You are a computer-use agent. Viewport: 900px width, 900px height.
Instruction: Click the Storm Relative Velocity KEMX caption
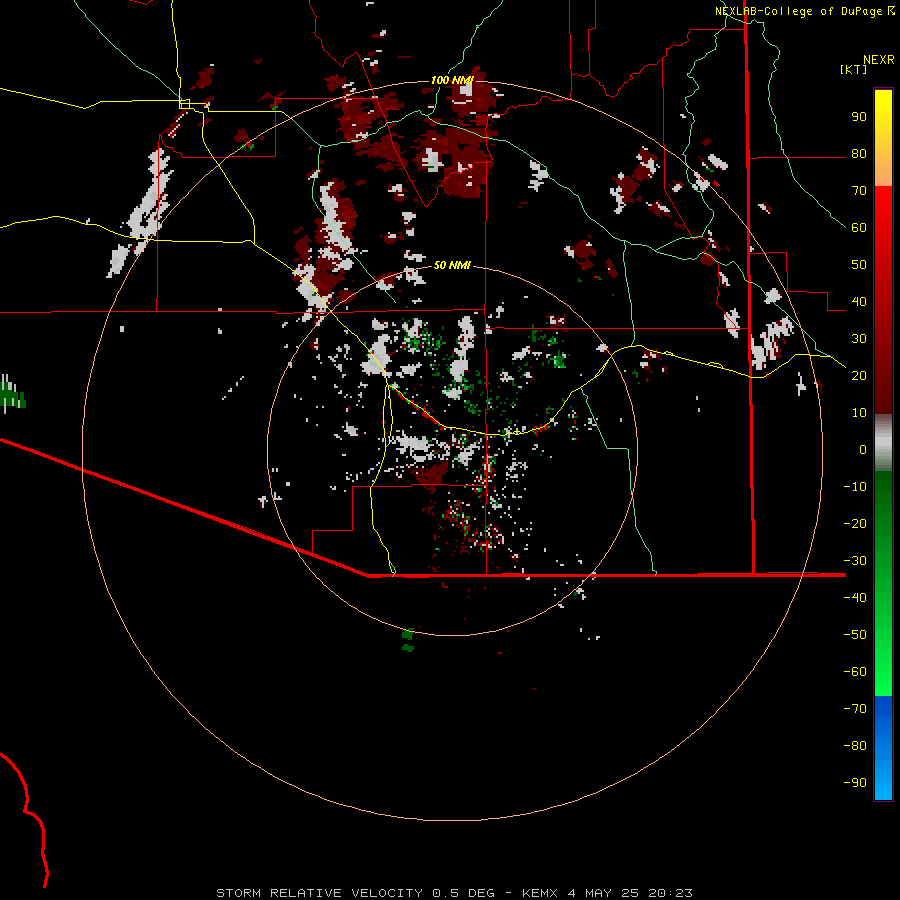(454, 893)
